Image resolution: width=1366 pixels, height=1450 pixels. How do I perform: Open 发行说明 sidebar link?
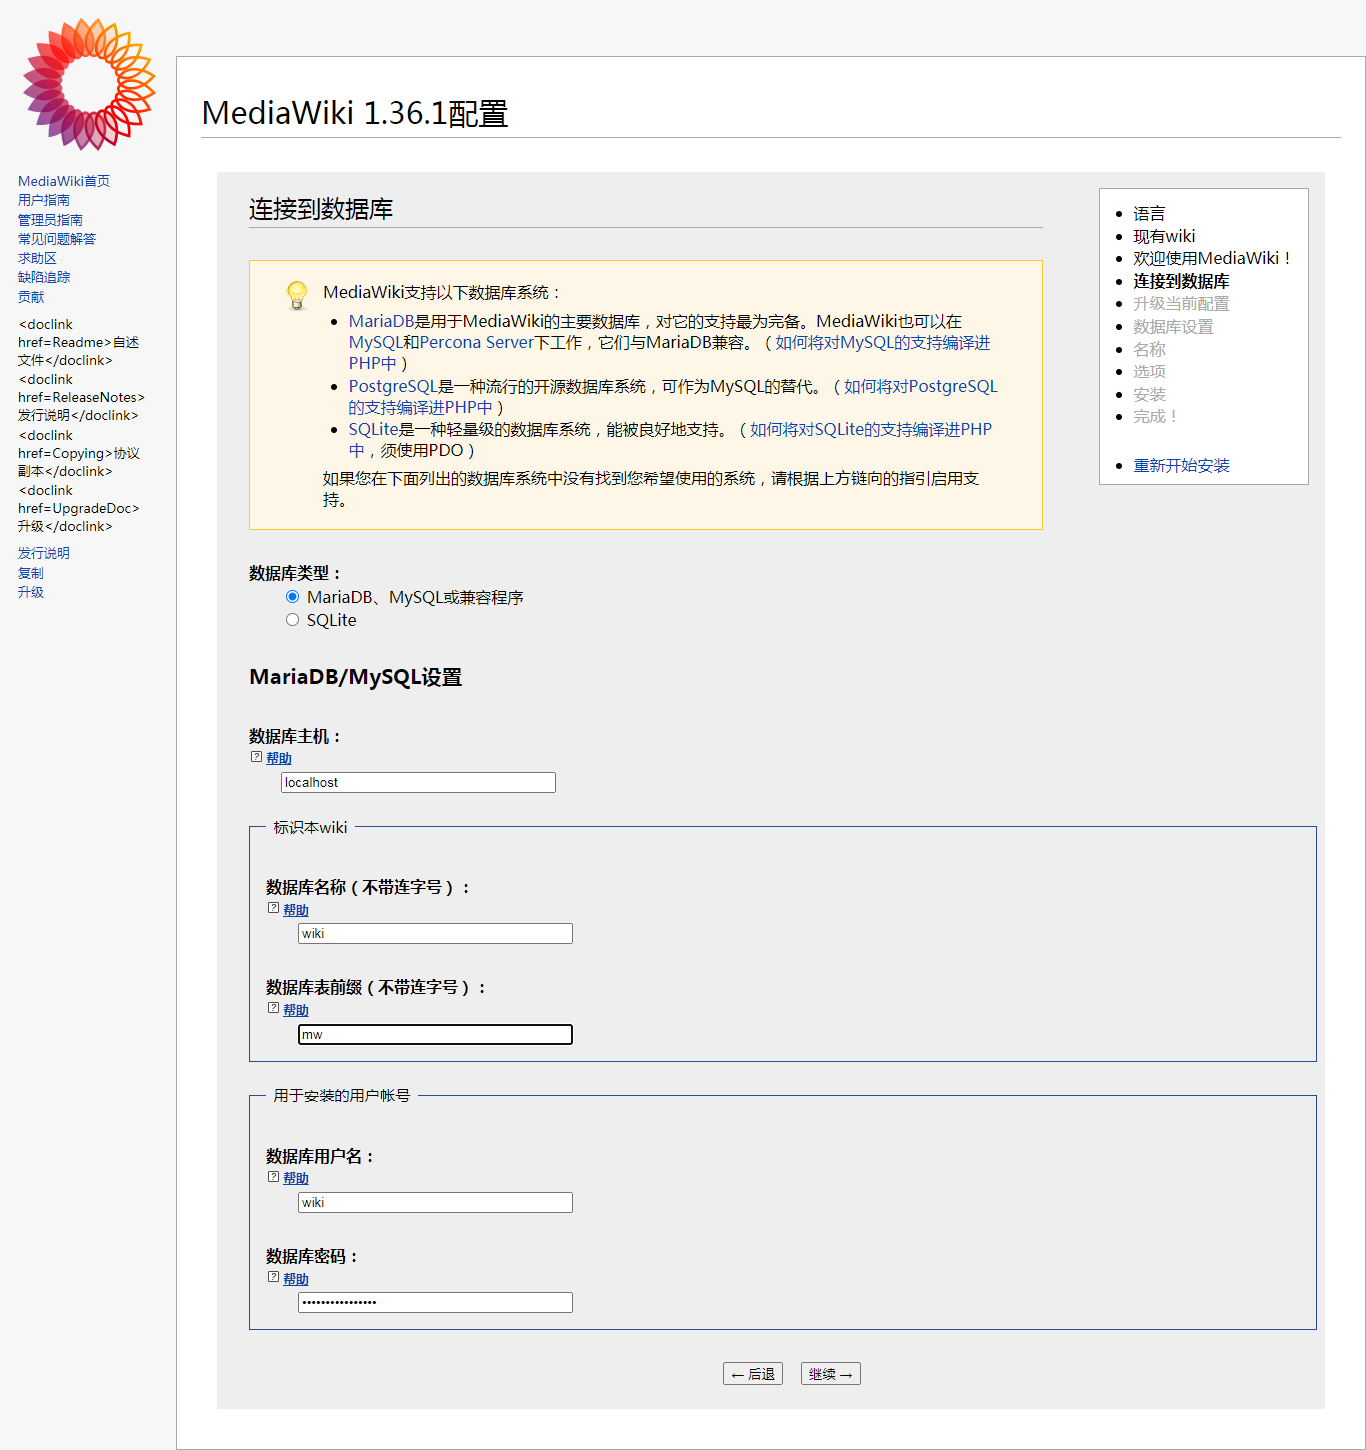pos(44,553)
